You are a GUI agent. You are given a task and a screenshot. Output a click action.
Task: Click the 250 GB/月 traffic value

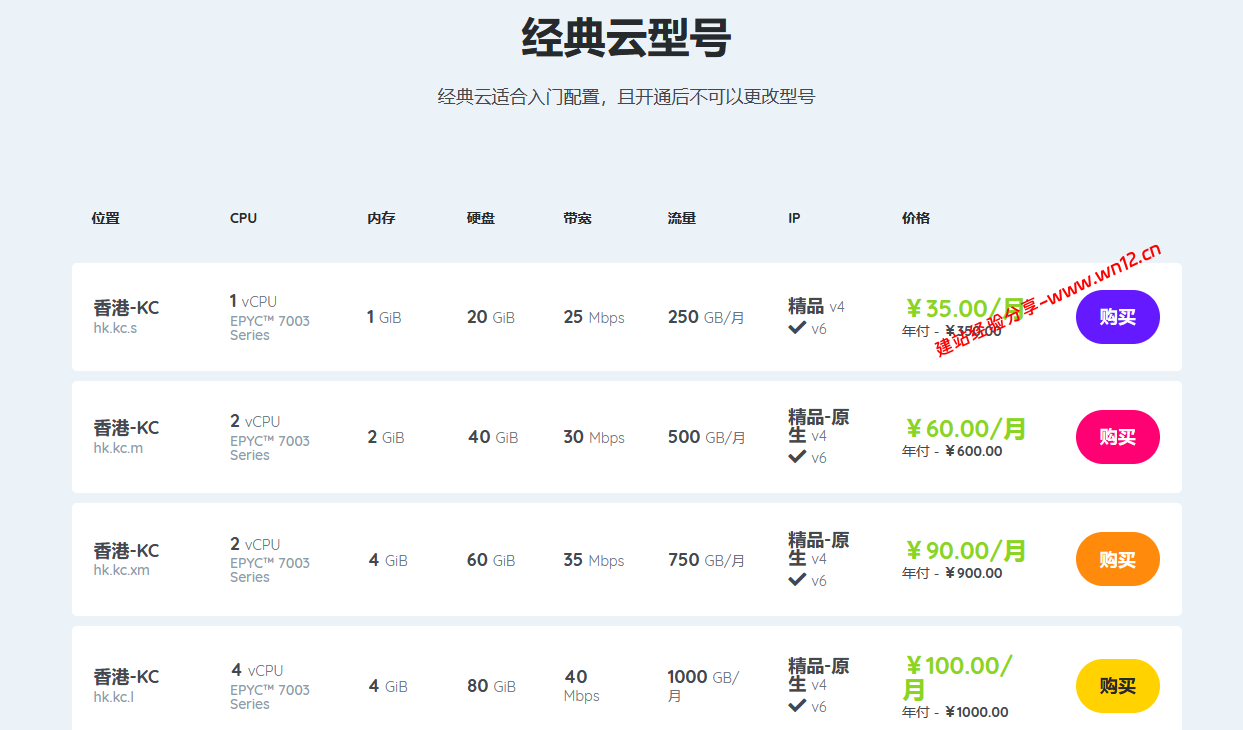click(x=707, y=317)
